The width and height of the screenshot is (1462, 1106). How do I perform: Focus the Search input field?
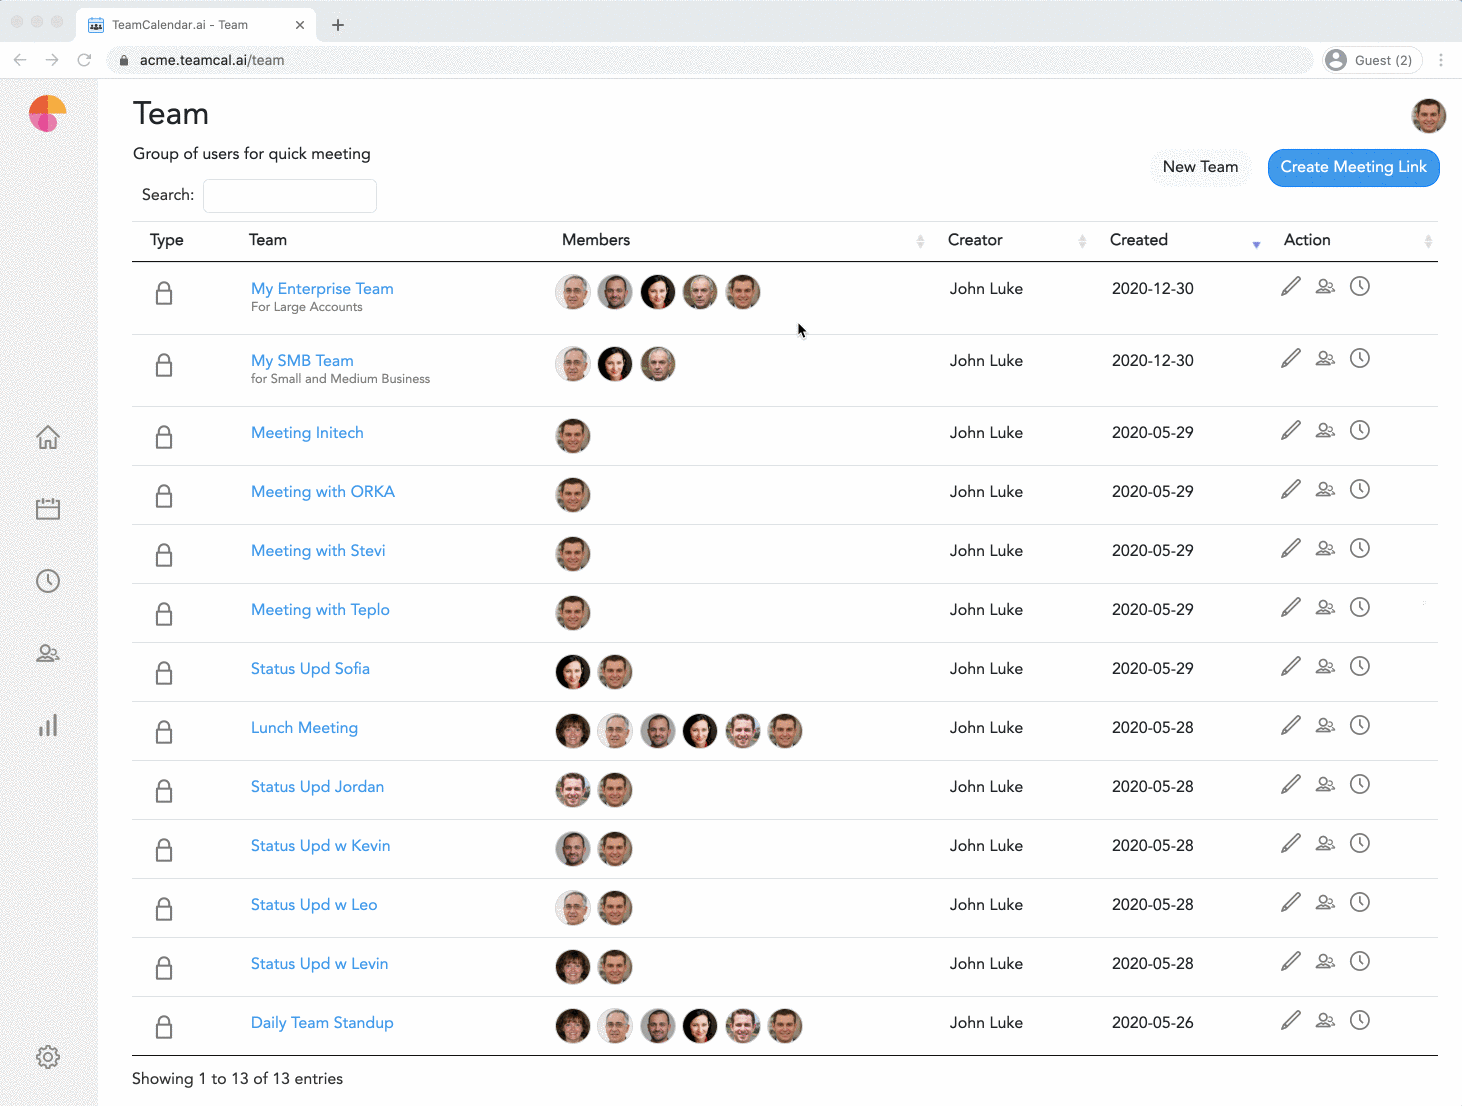pos(290,196)
